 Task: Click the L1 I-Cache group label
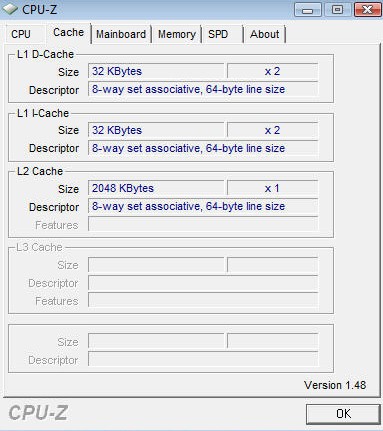point(43,113)
